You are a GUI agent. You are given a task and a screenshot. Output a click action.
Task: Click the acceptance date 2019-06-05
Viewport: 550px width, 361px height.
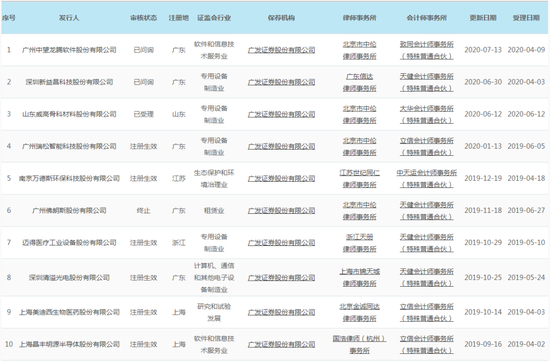pos(526,146)
